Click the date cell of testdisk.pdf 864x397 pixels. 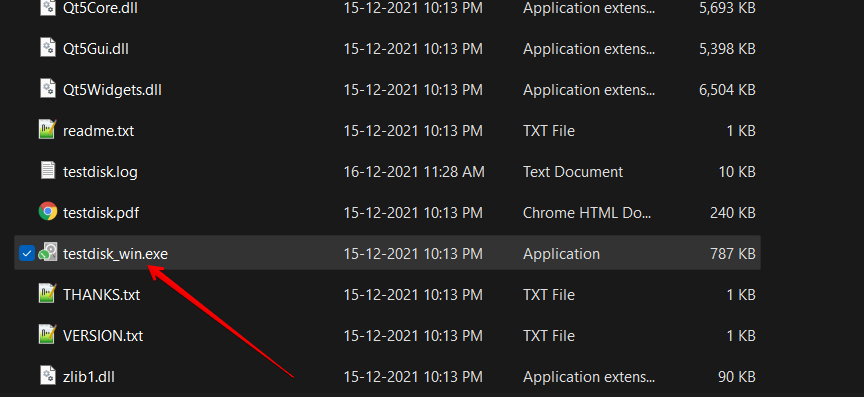pyautogui.click(x=413, y=213)
